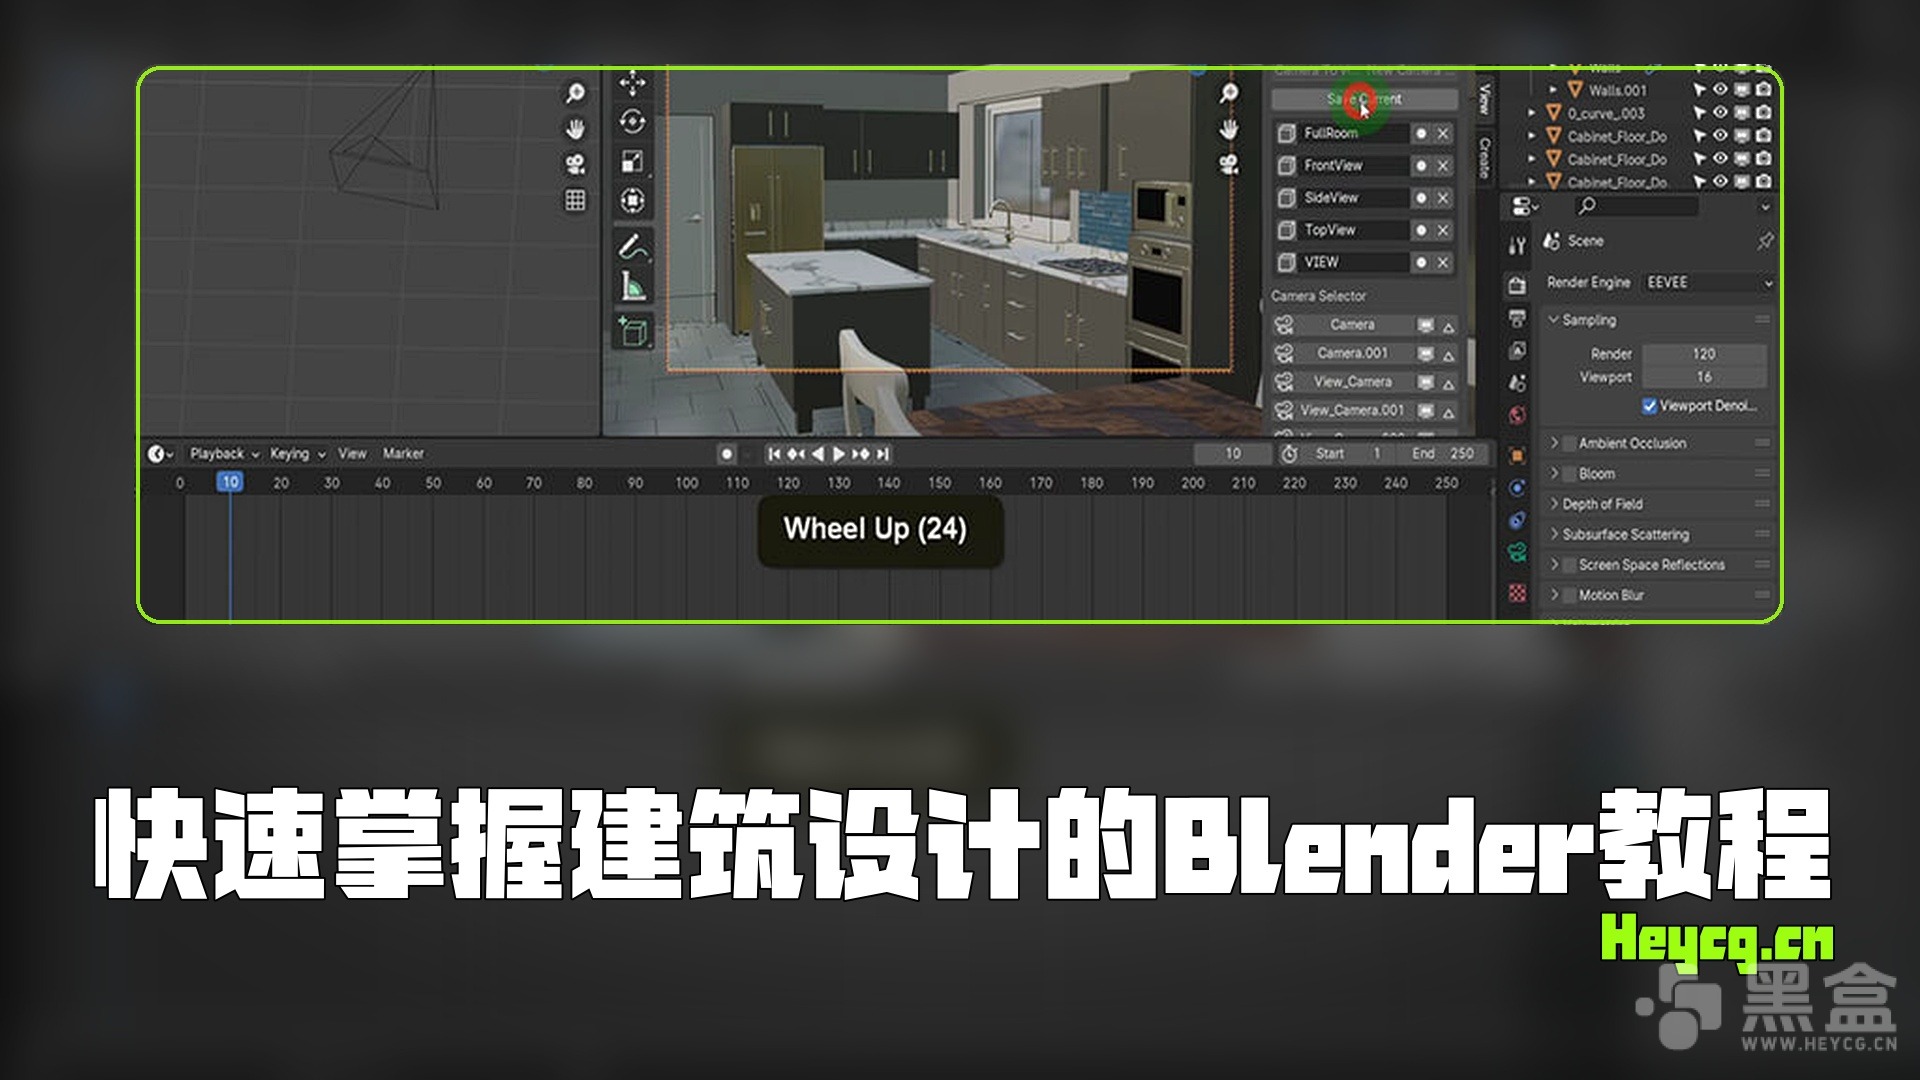Toggle camera view in right viewport
The height and width of the screenshot is (1080, 1920).
coord(1229,165)
